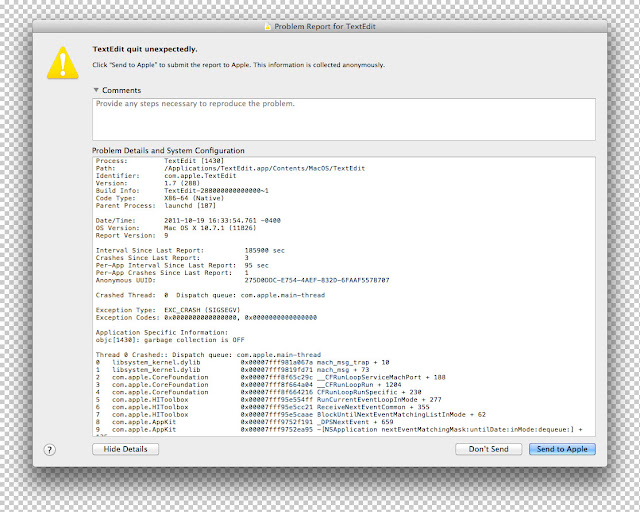Click the 'Process: TextEdit [1430]' line
This screenshot has height=512, width=640.
160,161
